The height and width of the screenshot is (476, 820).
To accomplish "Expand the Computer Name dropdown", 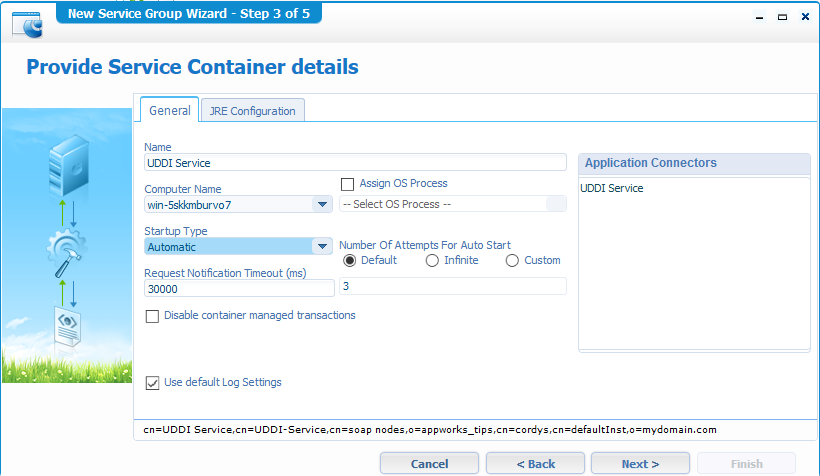I will pyautogui.click(x=322, y=205).
